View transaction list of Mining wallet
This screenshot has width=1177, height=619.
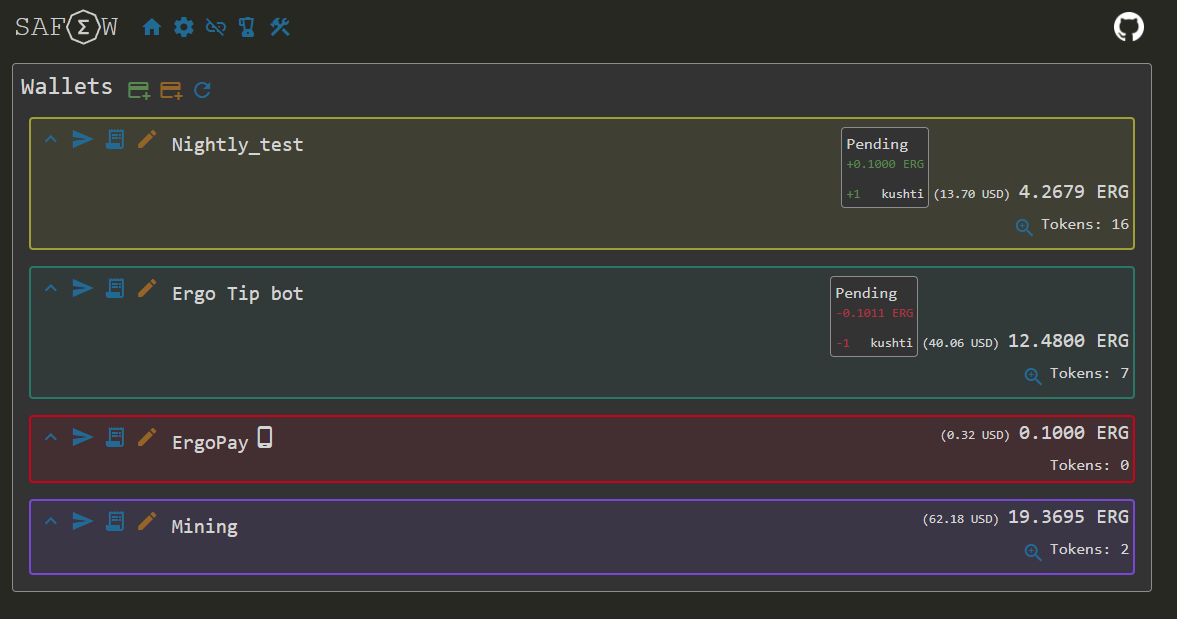click(x=115, y=521)
